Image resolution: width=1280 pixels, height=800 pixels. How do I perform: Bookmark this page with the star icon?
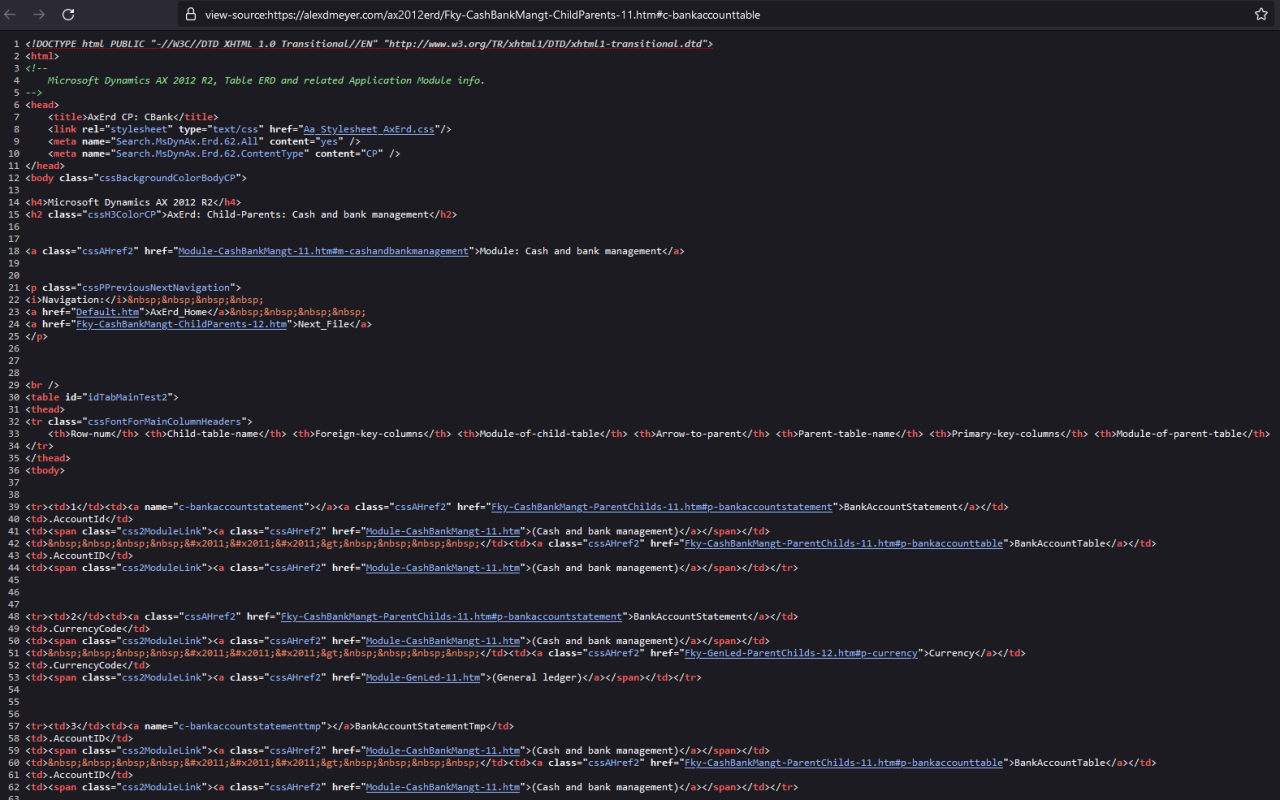1261,15
